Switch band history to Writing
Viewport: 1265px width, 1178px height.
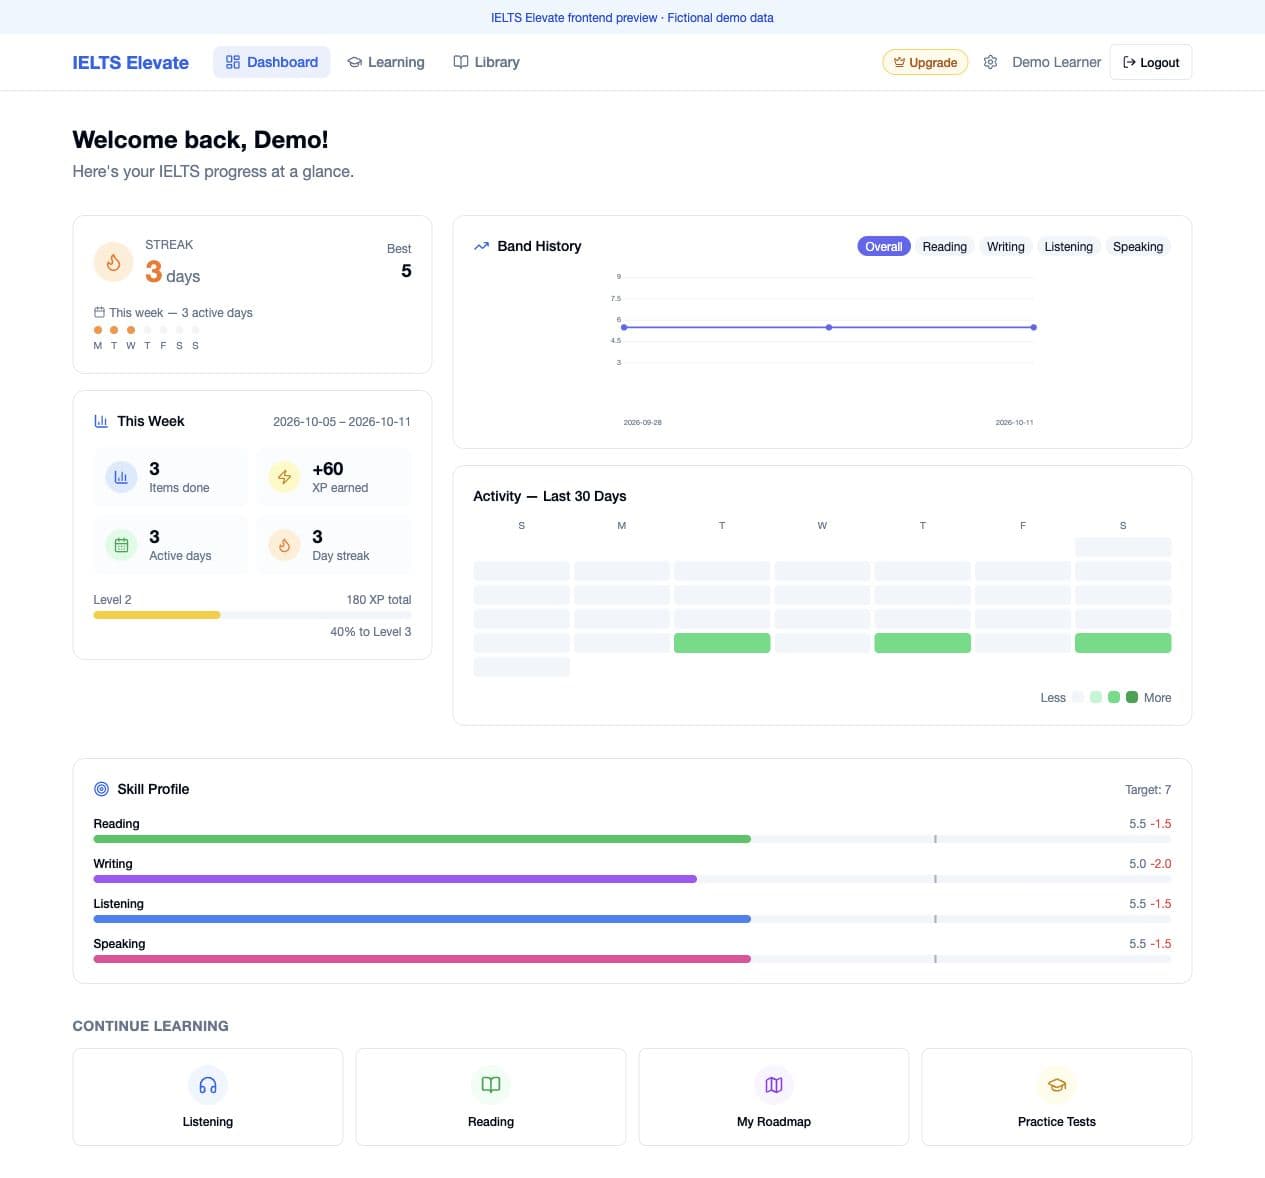point(1006,247)
